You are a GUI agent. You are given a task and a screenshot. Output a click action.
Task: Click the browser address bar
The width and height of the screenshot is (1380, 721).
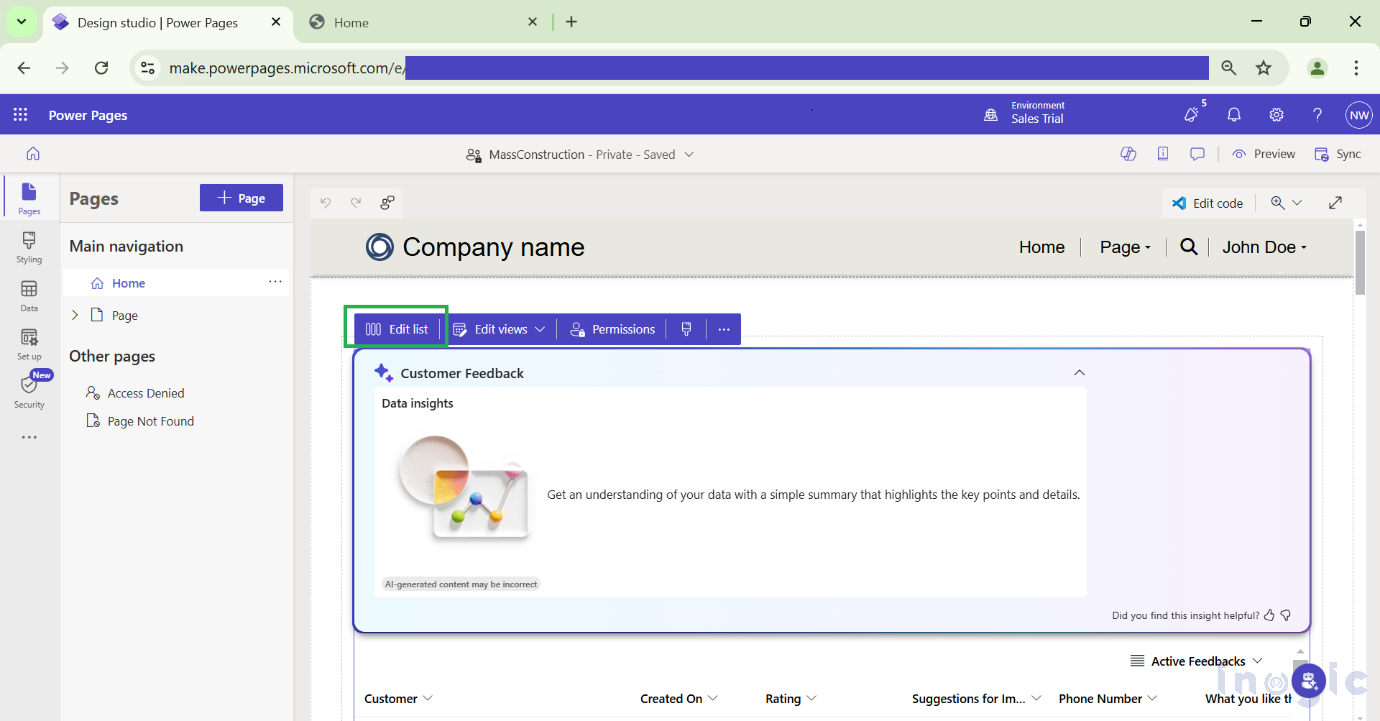(690, 68)
